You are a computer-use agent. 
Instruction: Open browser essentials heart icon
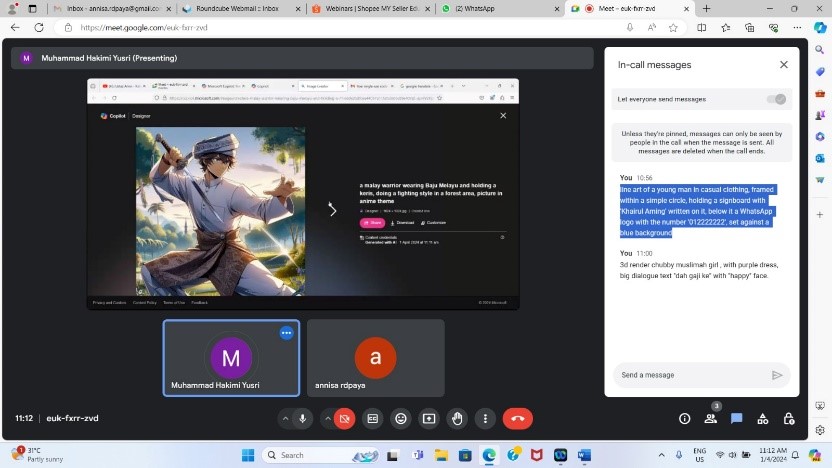click(x=774, y=28)
